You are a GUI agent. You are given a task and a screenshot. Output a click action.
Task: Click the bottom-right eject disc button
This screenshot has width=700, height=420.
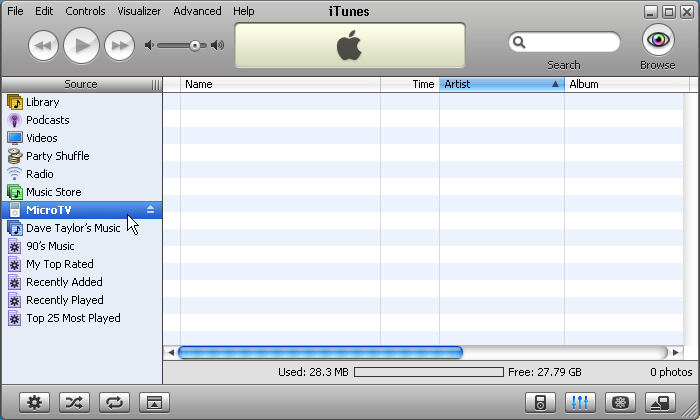(660, 403)
